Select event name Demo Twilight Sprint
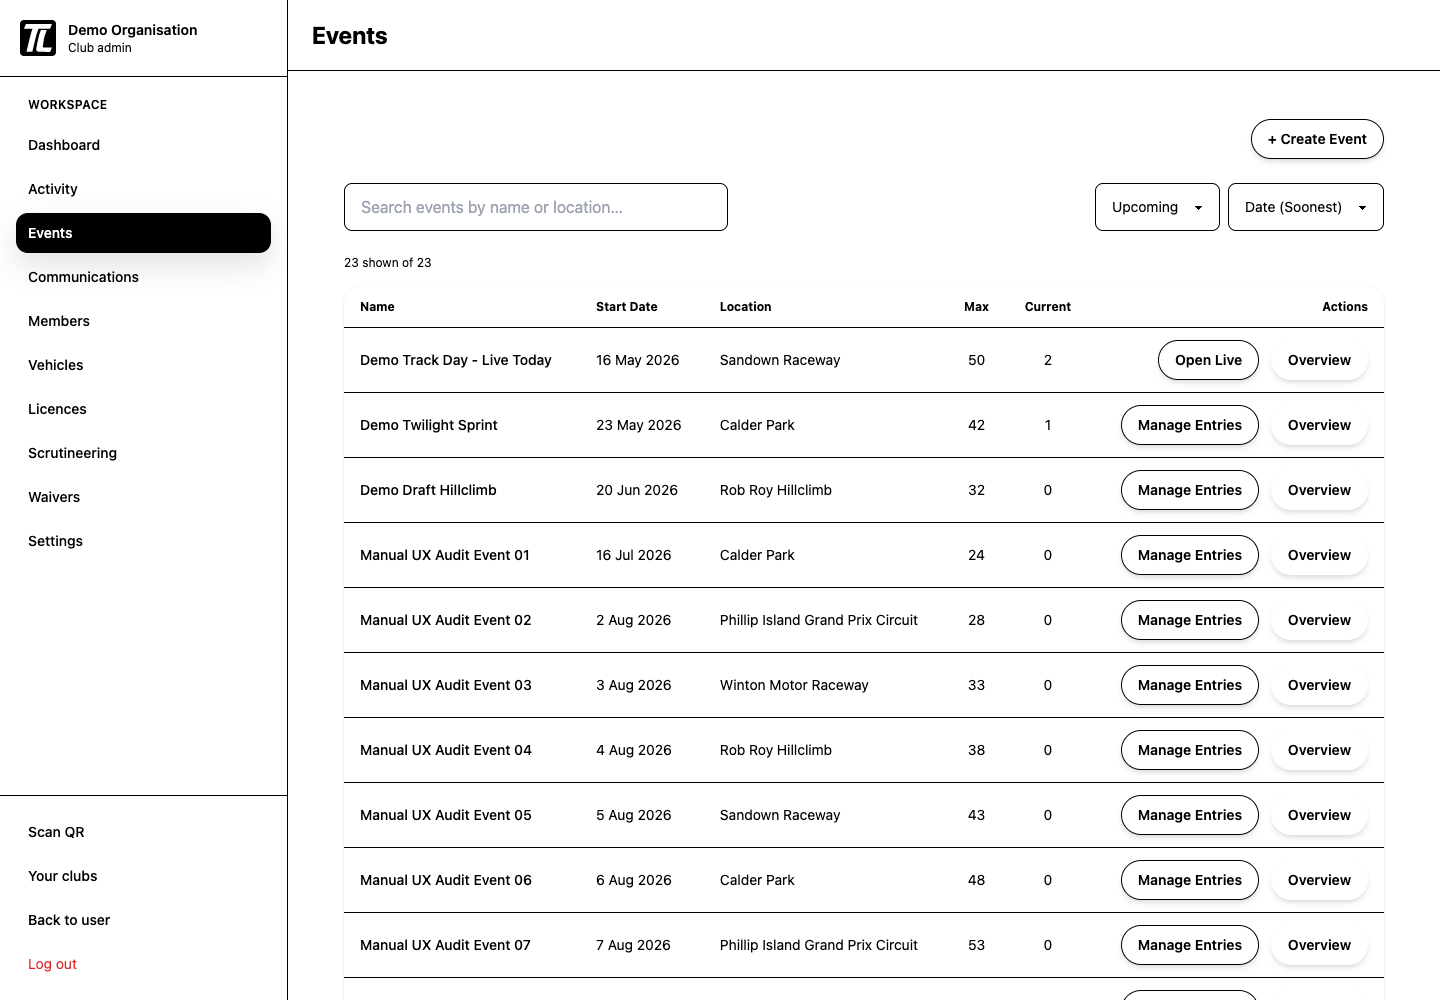 [x=429, y=425]
